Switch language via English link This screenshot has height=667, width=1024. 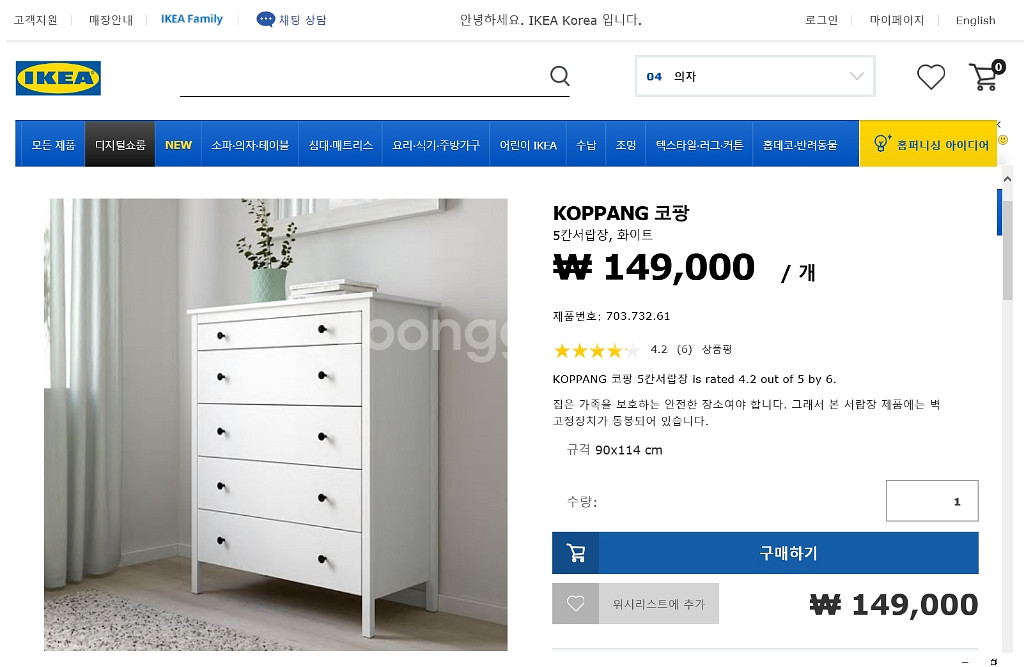point(975,20)
